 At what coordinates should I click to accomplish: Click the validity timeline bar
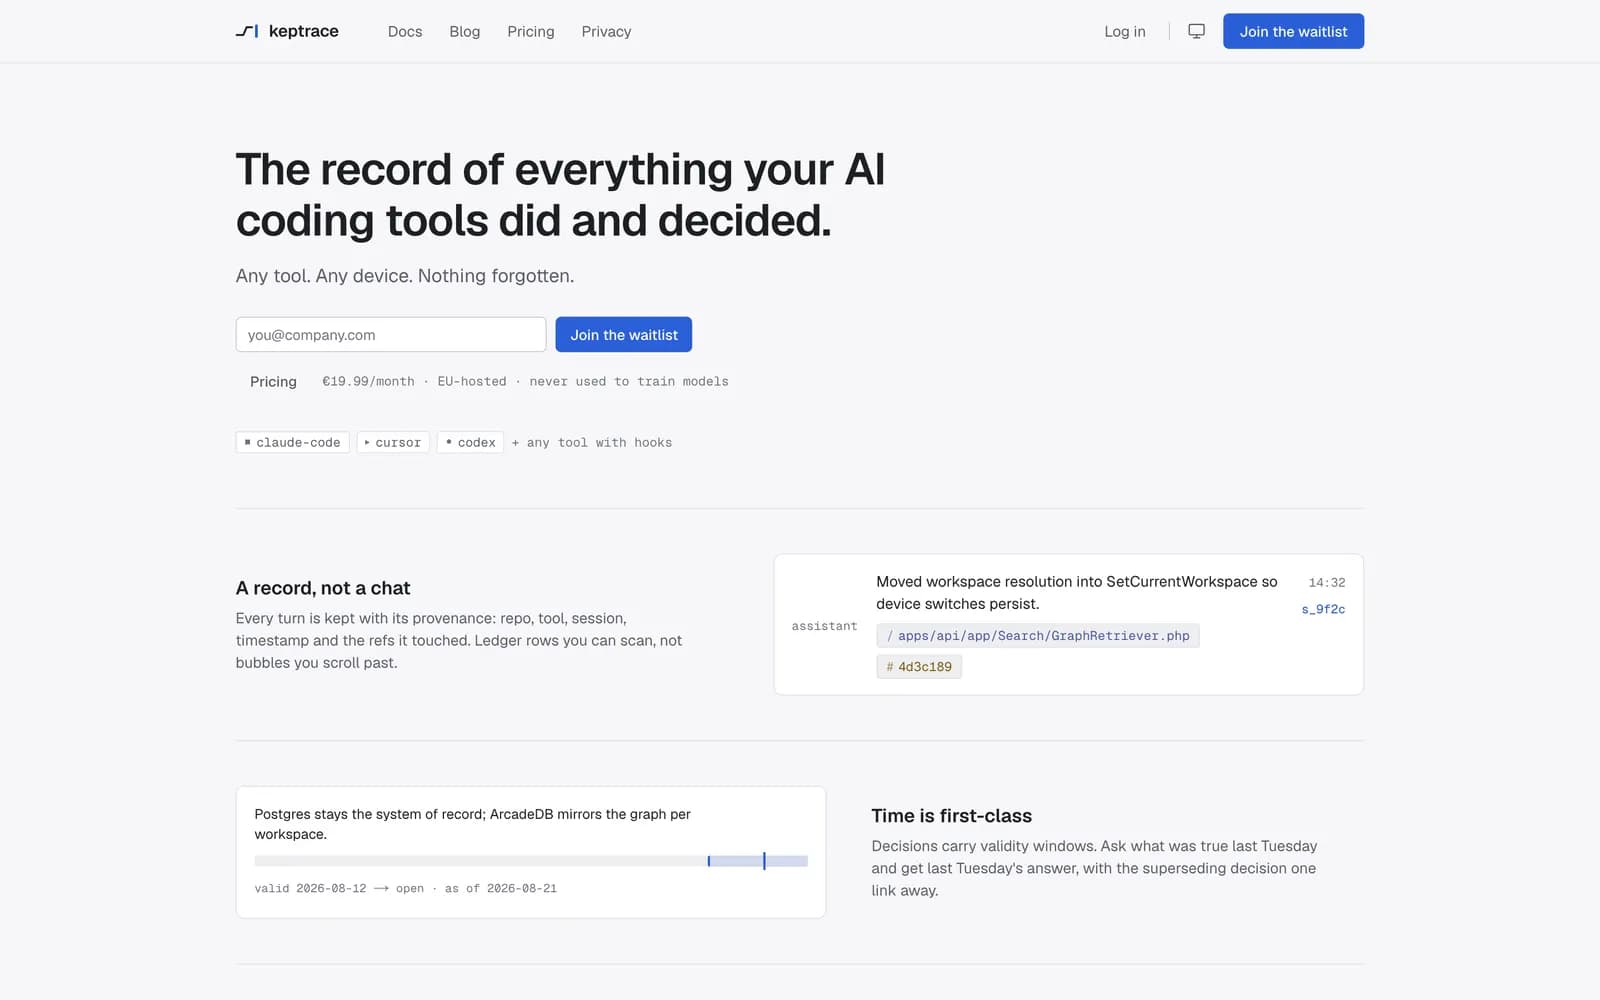(x=531, y=861)
